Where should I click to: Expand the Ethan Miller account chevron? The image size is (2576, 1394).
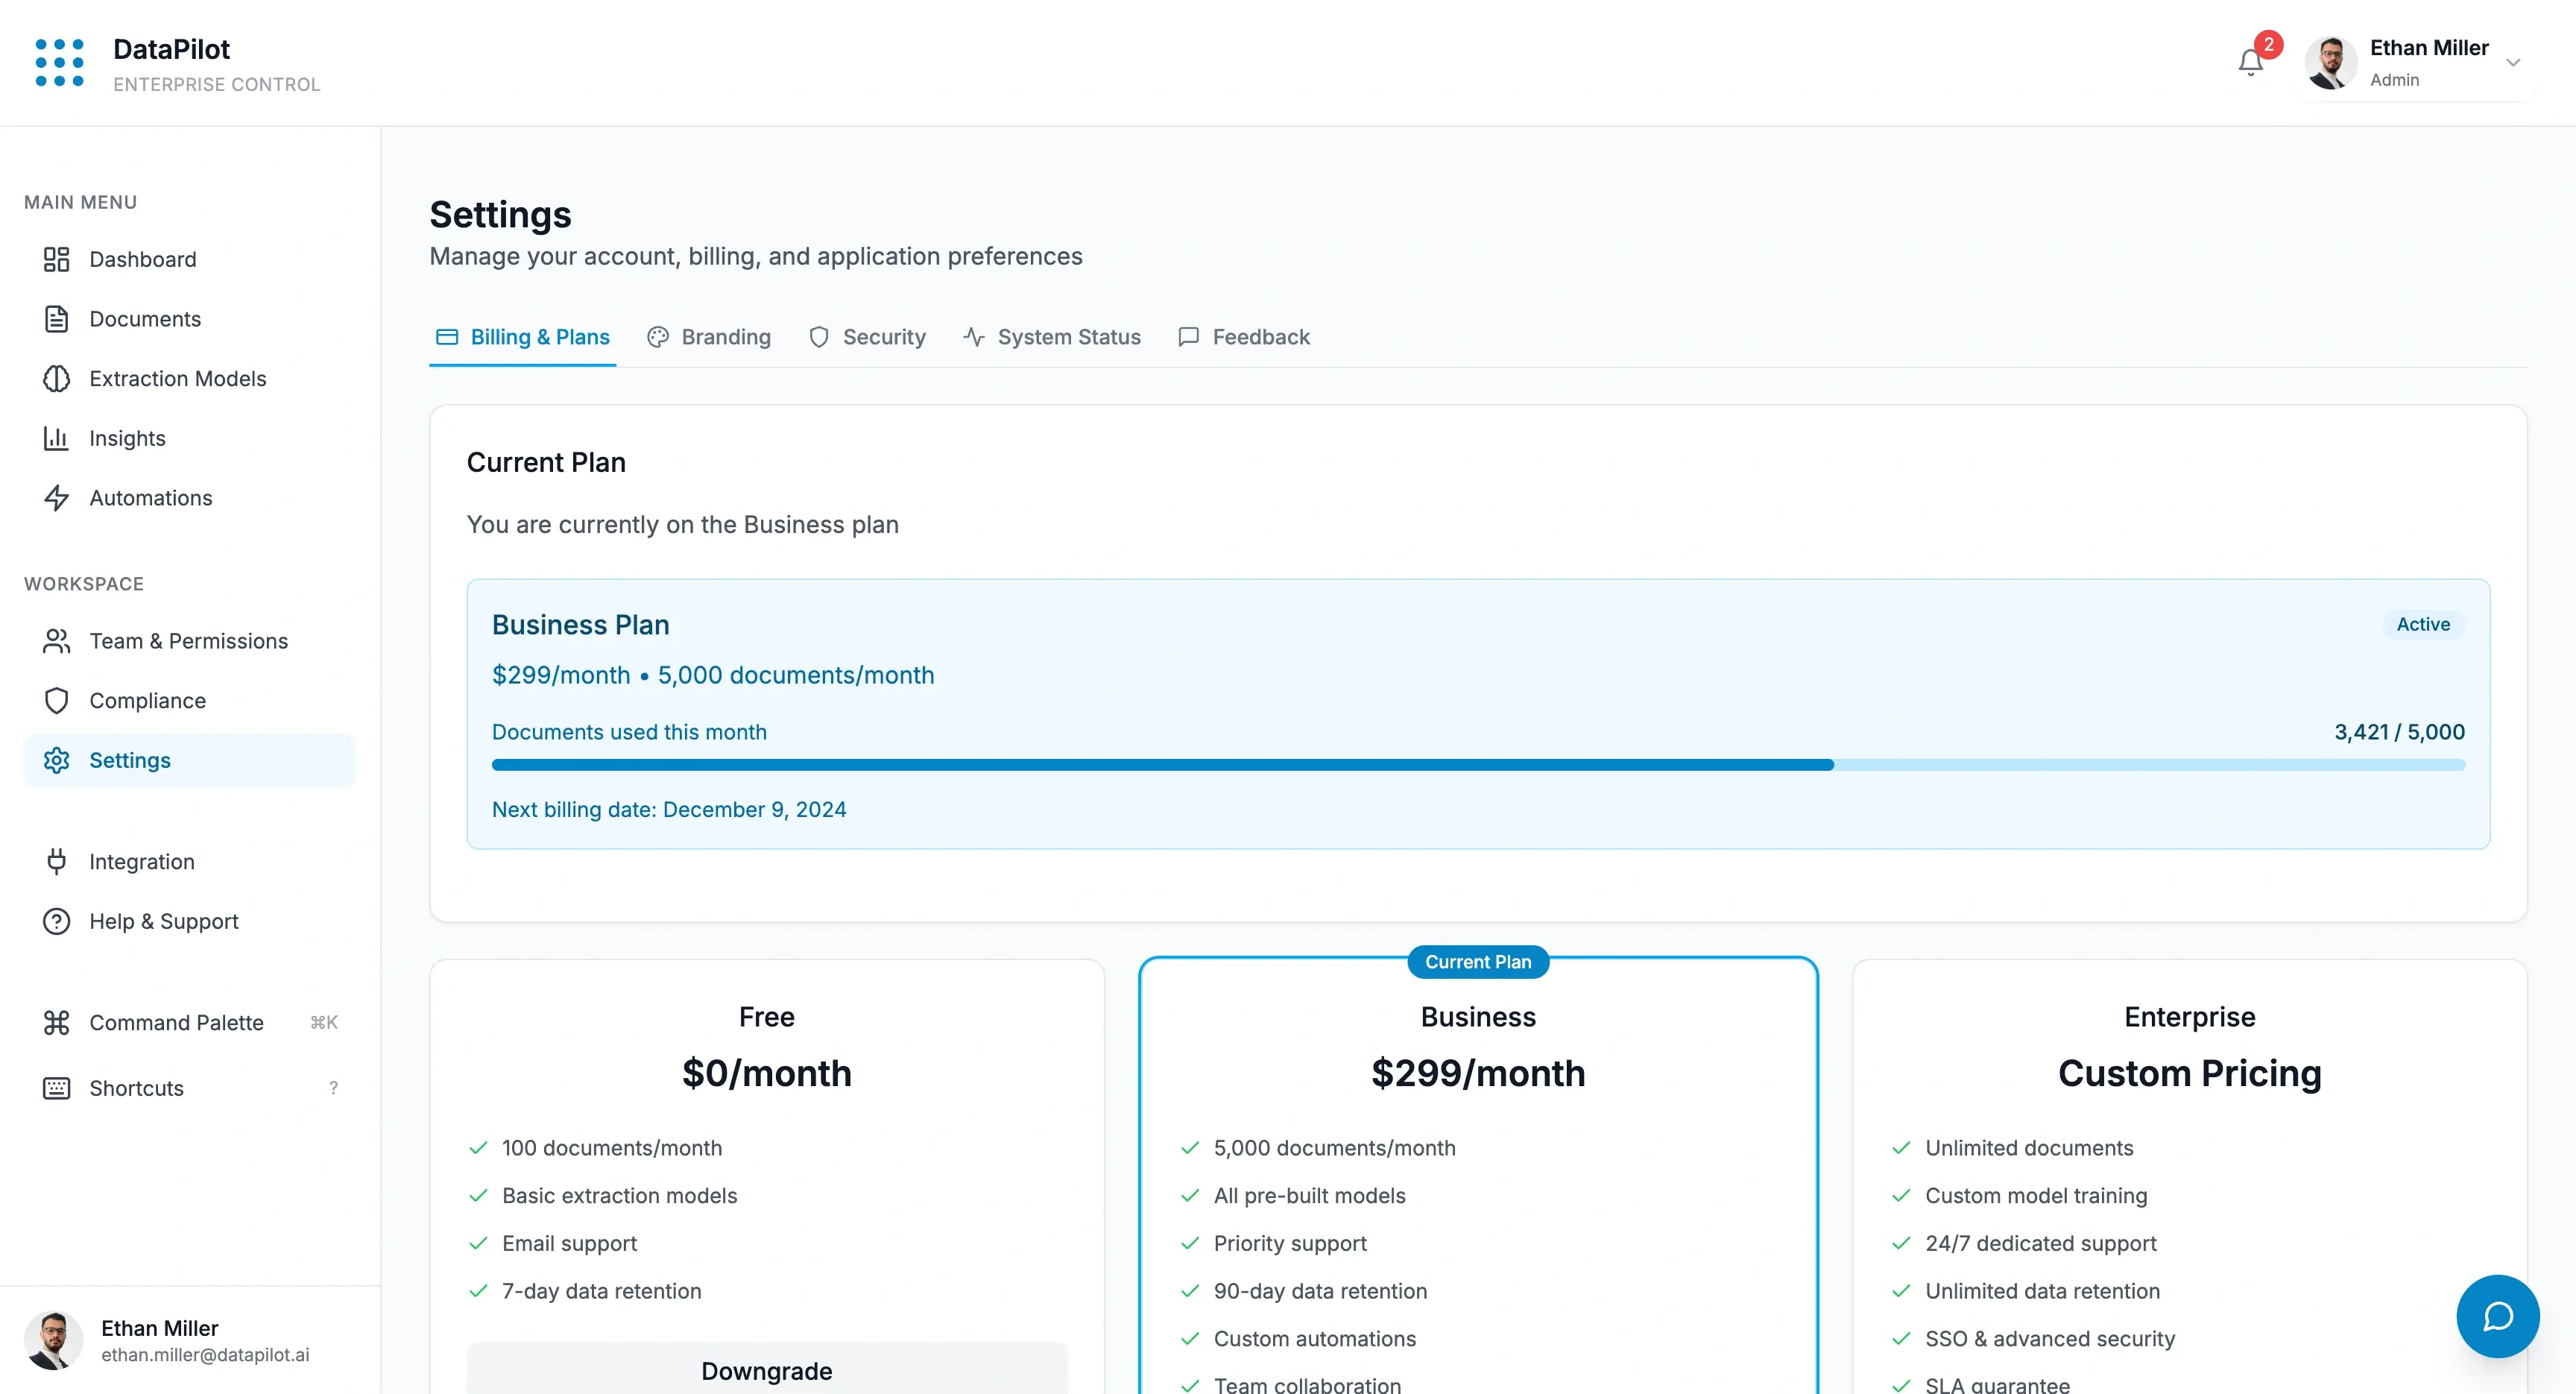point(2512,63)
